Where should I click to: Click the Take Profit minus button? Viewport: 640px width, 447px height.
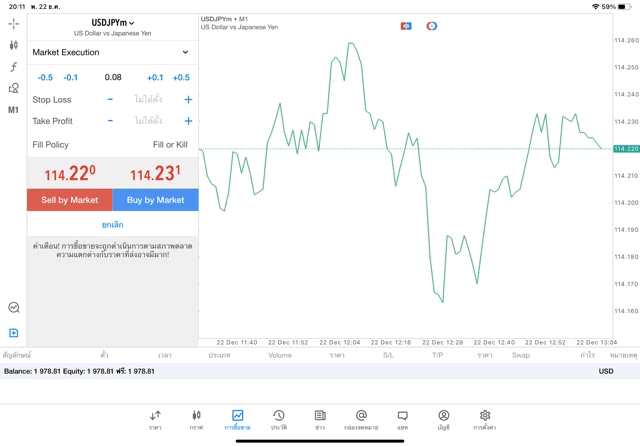[x=110, y=120]
